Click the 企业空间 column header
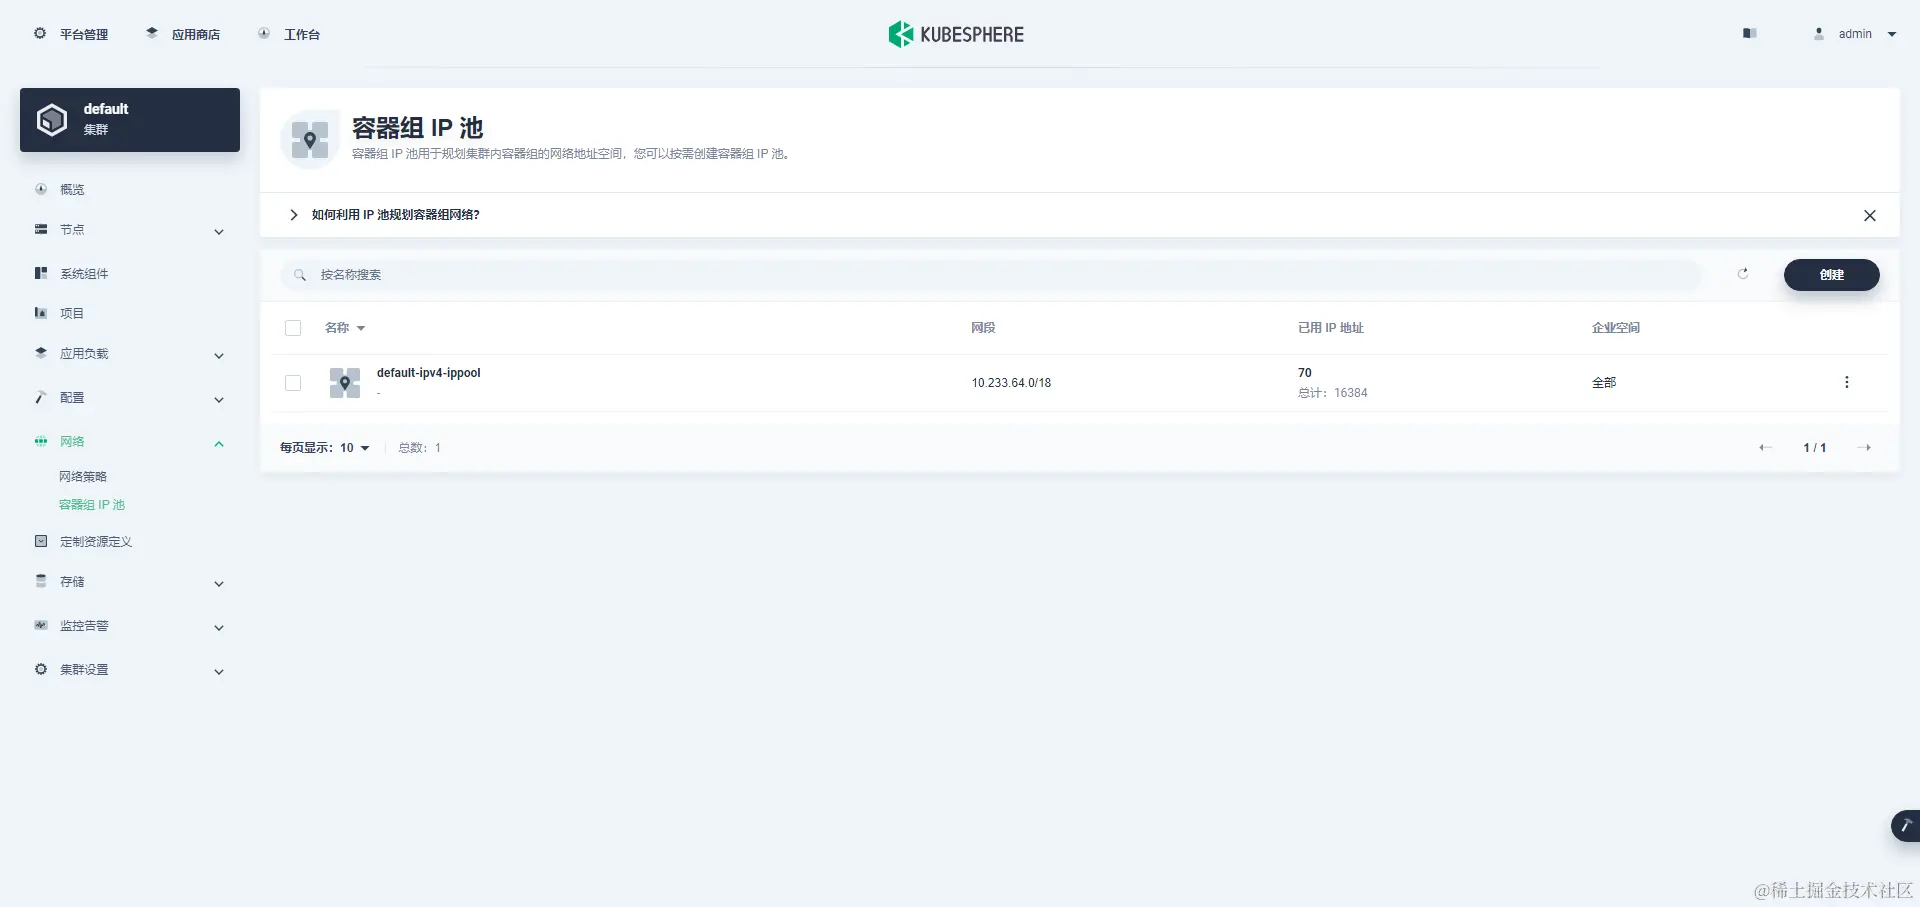The width and height of the screenshot is (1920, 907). (1616, 328)
